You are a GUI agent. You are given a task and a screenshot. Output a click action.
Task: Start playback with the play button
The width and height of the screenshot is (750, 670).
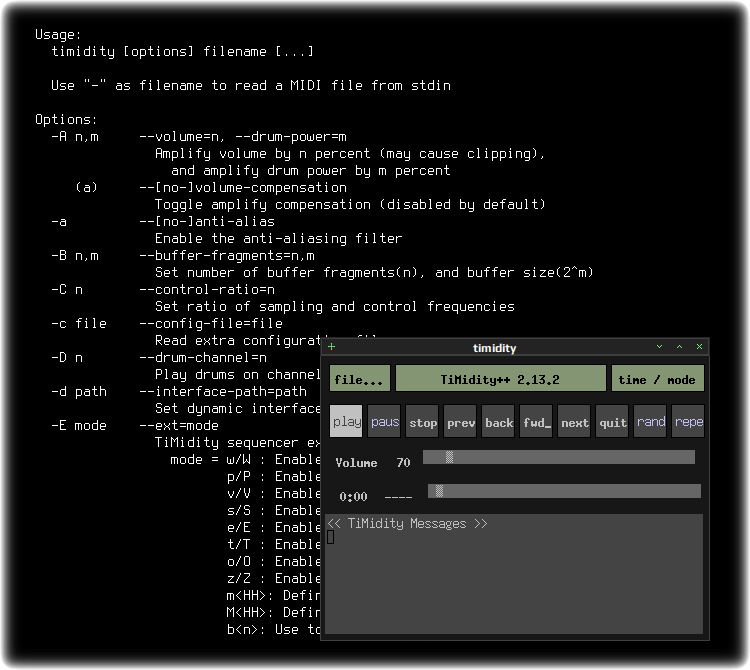point(346,421)
